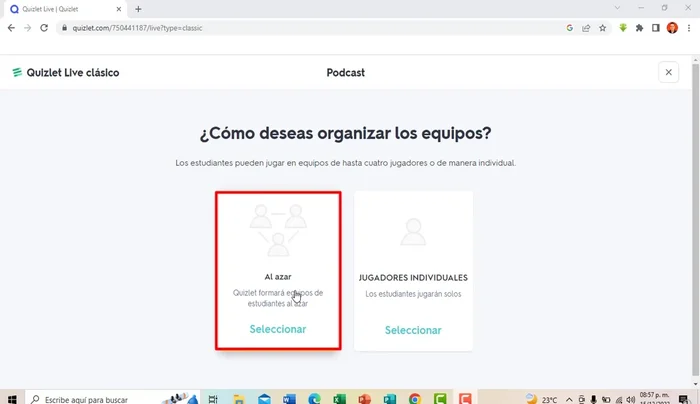View site security lock info
The height and width of the screenshot is (404, 700).
click(x=64, y=28)
